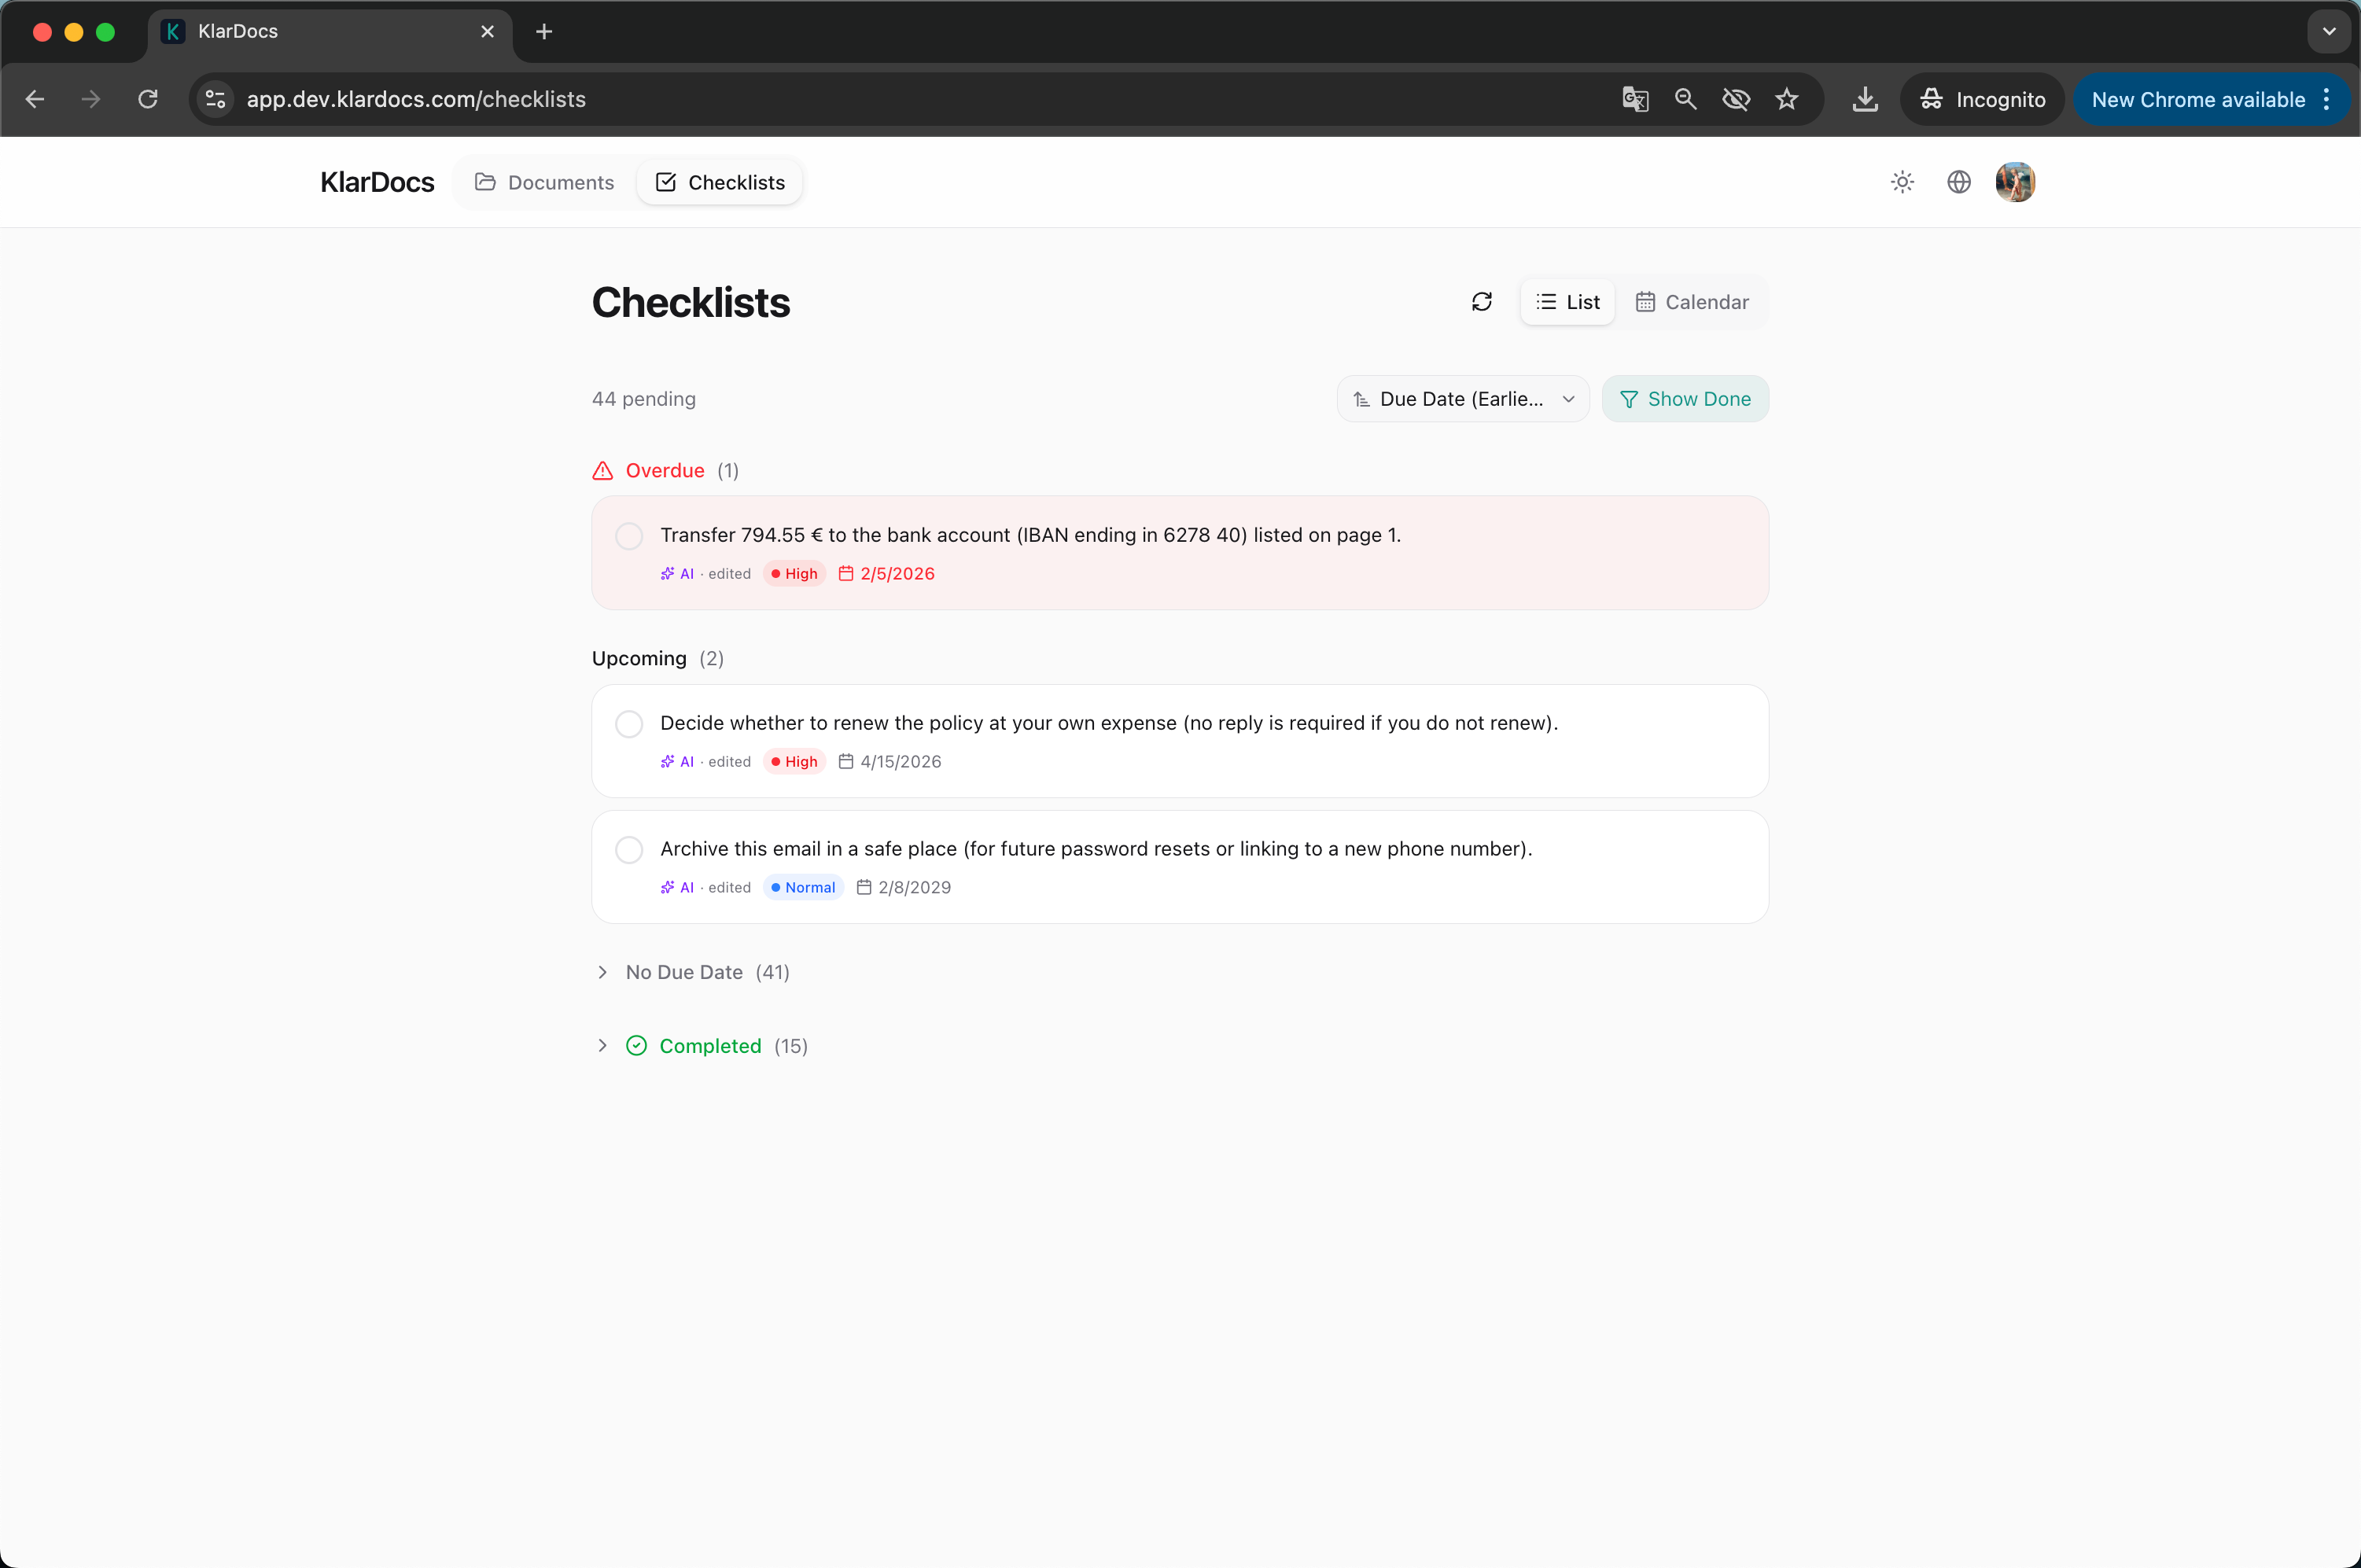Check off the renew policy decision task
The width and height of the screenshot is (2361, 1568).
(x=629, y=724)
